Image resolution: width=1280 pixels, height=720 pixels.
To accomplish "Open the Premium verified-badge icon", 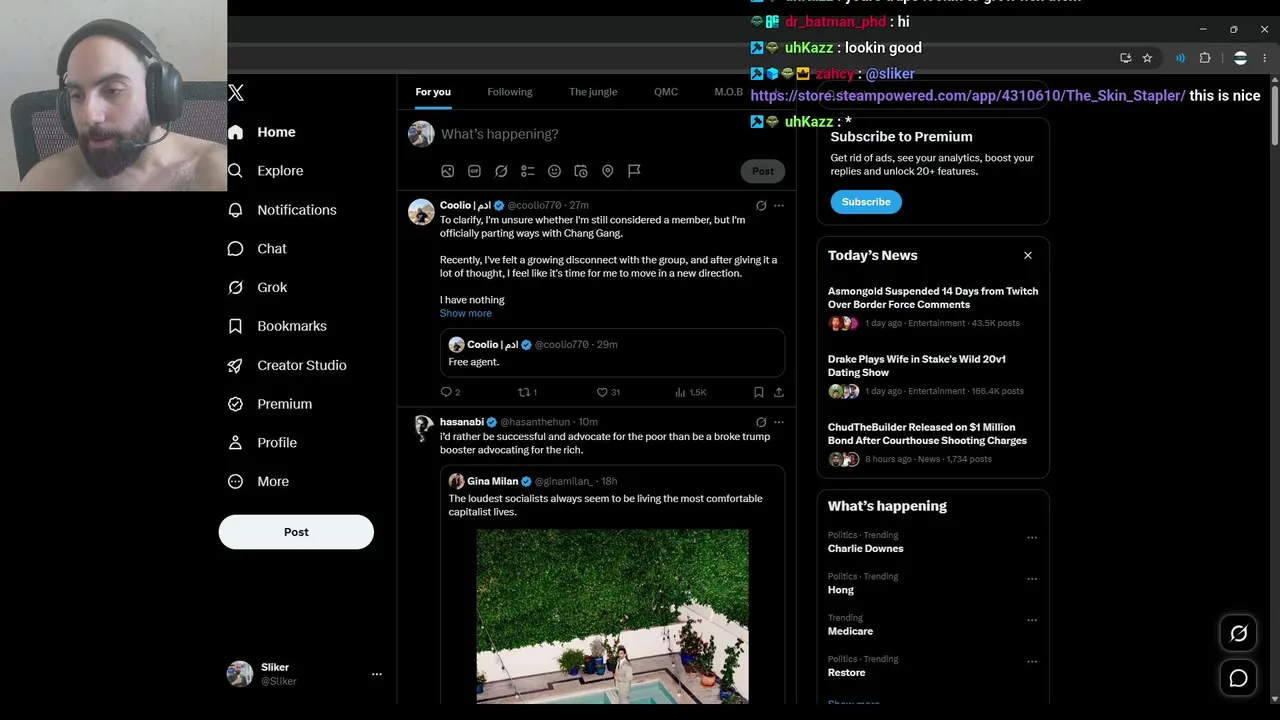I will coord(236,404).
